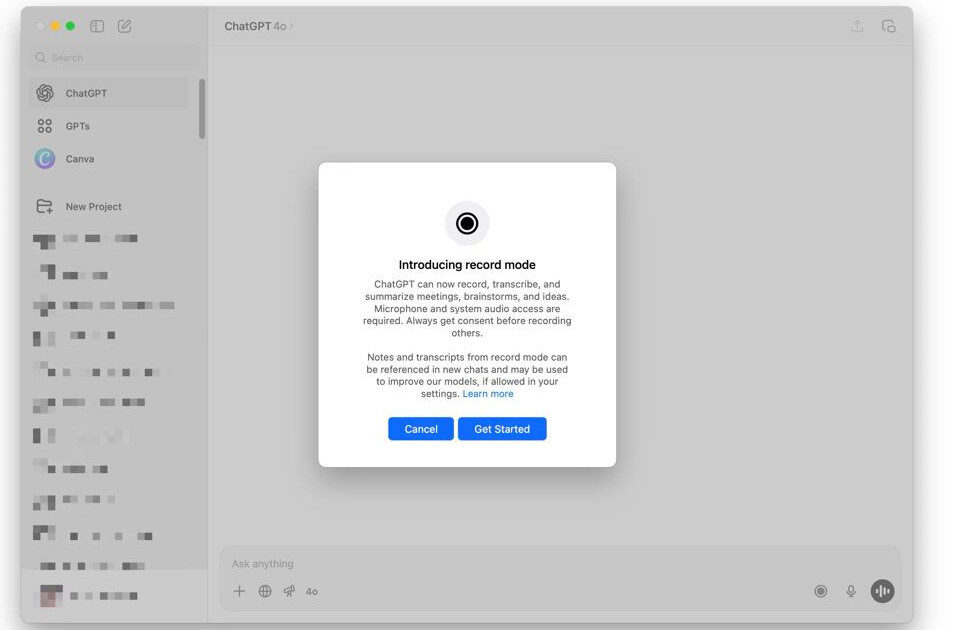The image size is (960, 630).
Task: Click Get Started in record mode dialog
Action: coord(502,429)
